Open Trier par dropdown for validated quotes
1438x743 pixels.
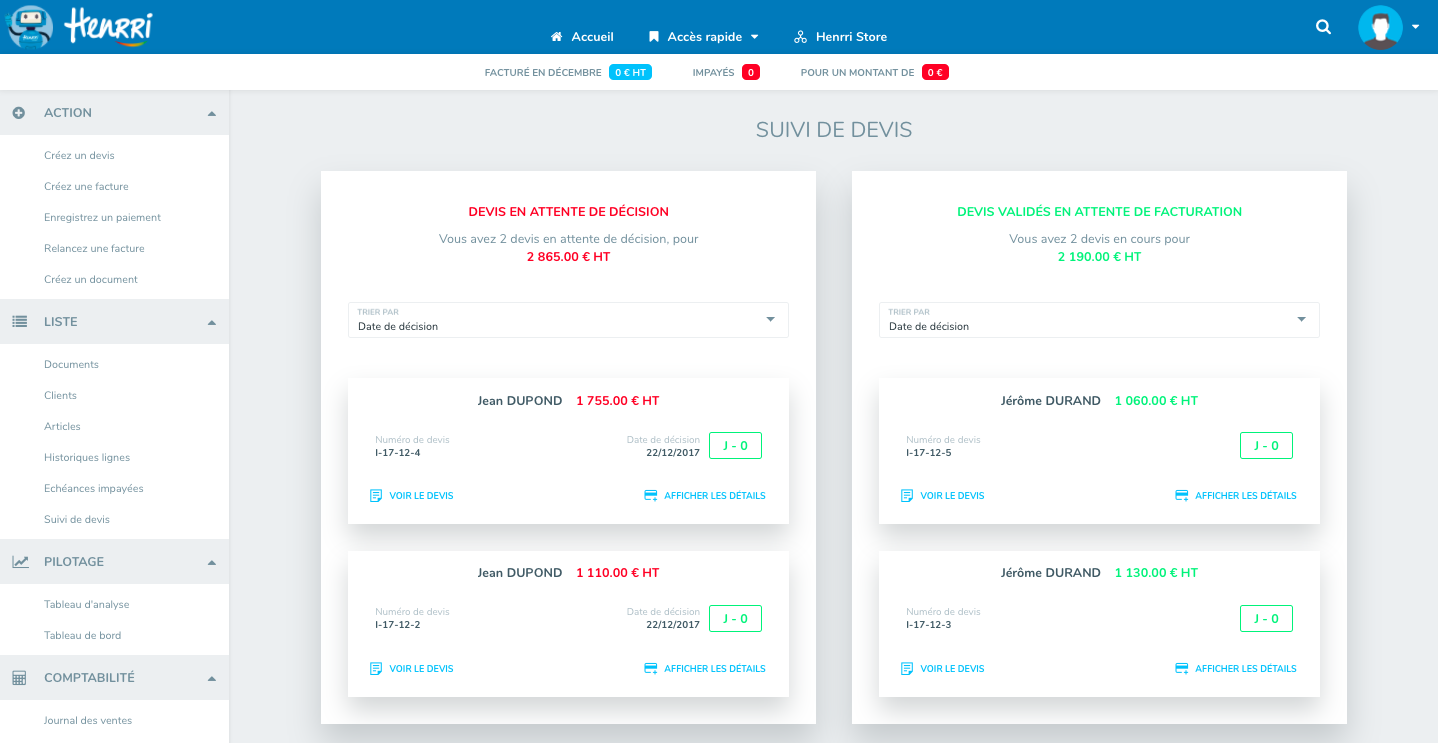[x=1099, y=320]
